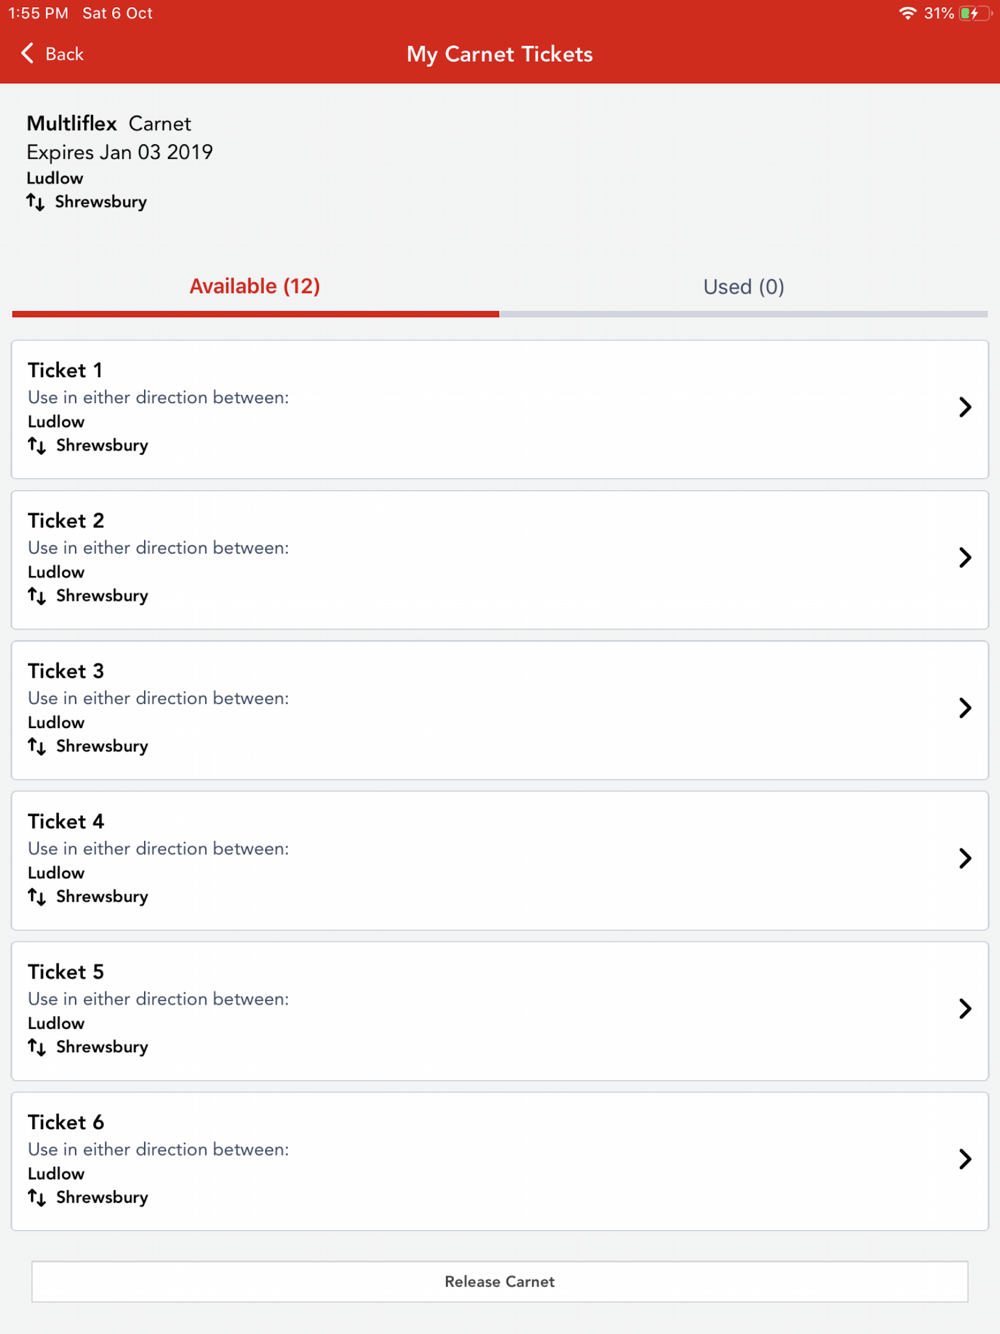
Task: Open Ticket 1 chevron arrow
Action: [965, 407]
